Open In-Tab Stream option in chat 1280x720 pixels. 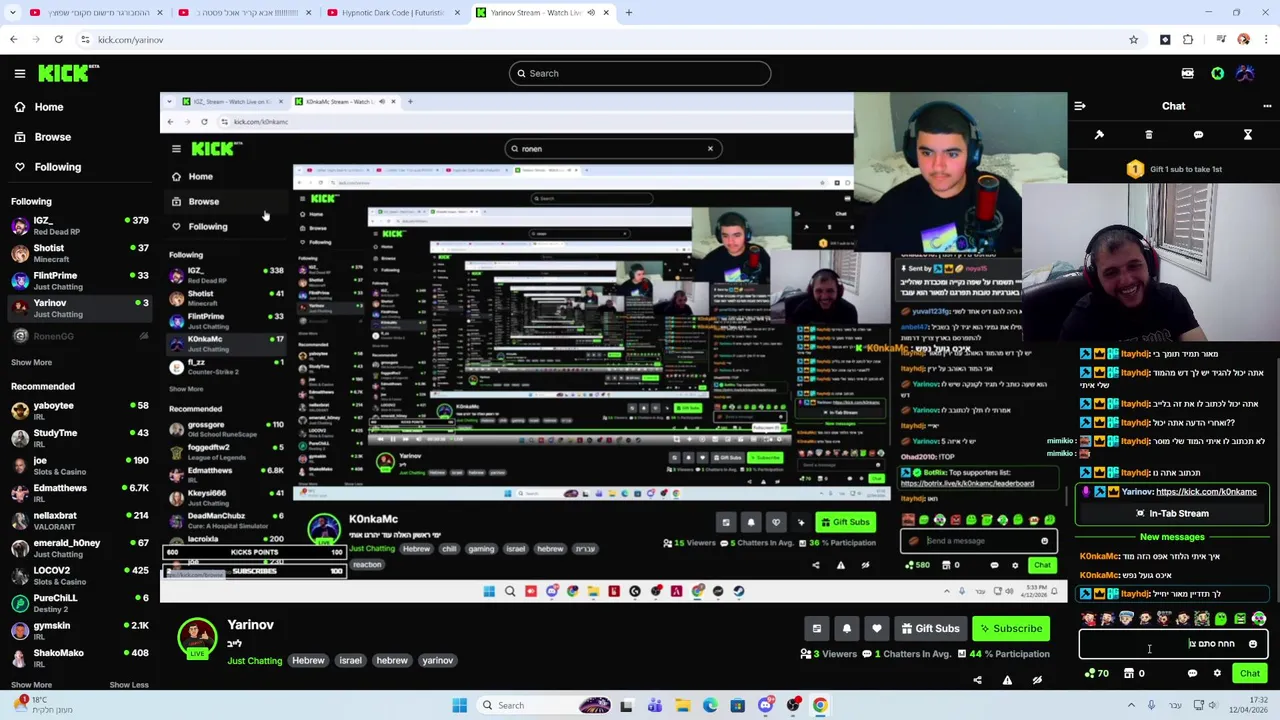[x=1172, y=514]
